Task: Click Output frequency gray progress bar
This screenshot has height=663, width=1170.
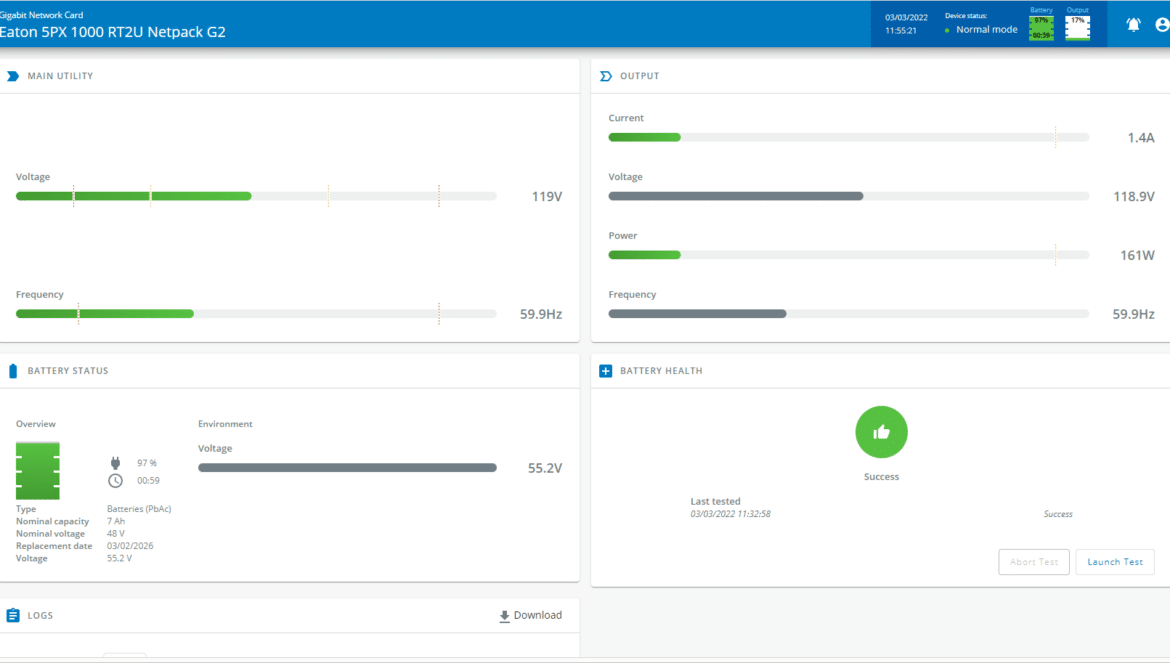Action: coord(848,314)
